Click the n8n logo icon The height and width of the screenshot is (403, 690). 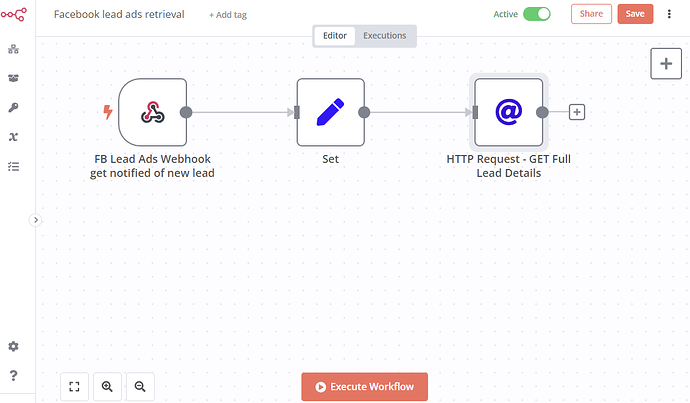pos(13,16)
